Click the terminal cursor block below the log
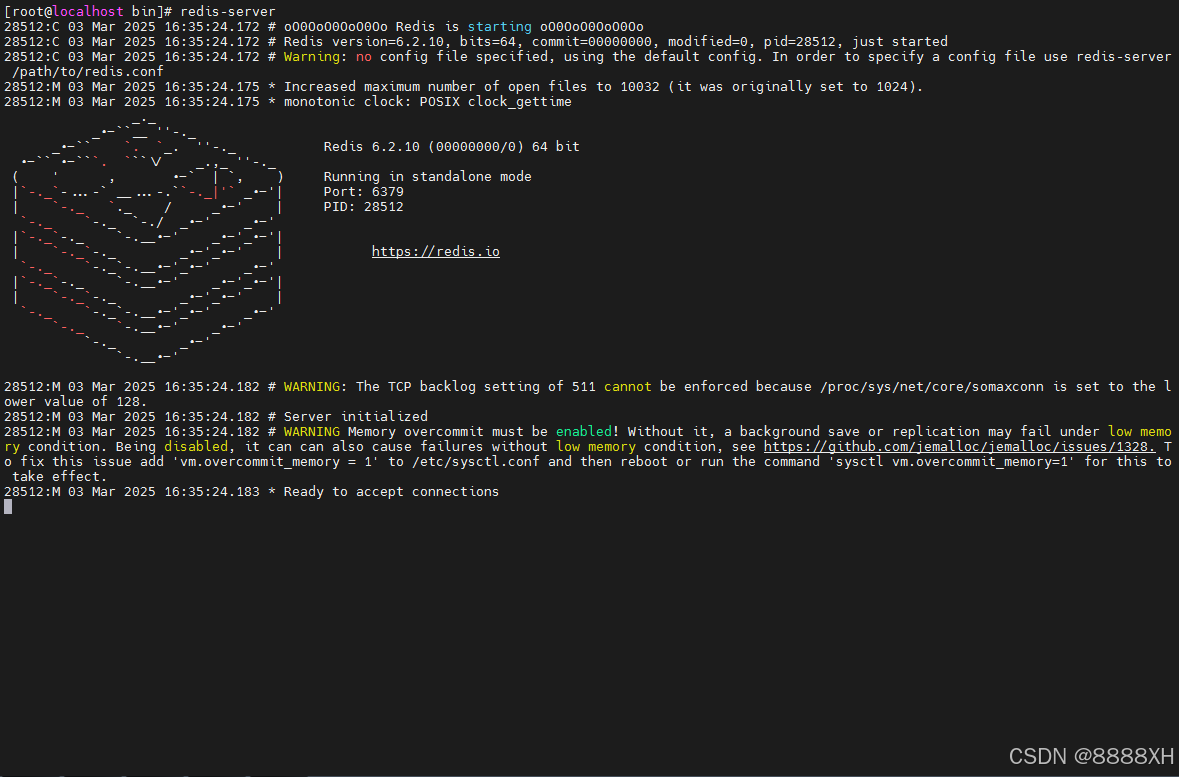The image size is (1179, 777). (8, 506)
